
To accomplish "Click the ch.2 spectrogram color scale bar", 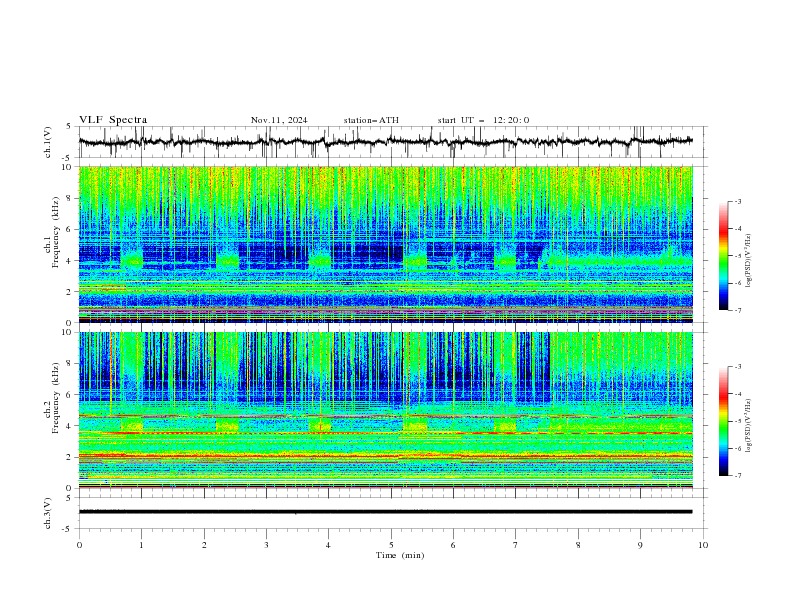I will click(x=723, y=421).
